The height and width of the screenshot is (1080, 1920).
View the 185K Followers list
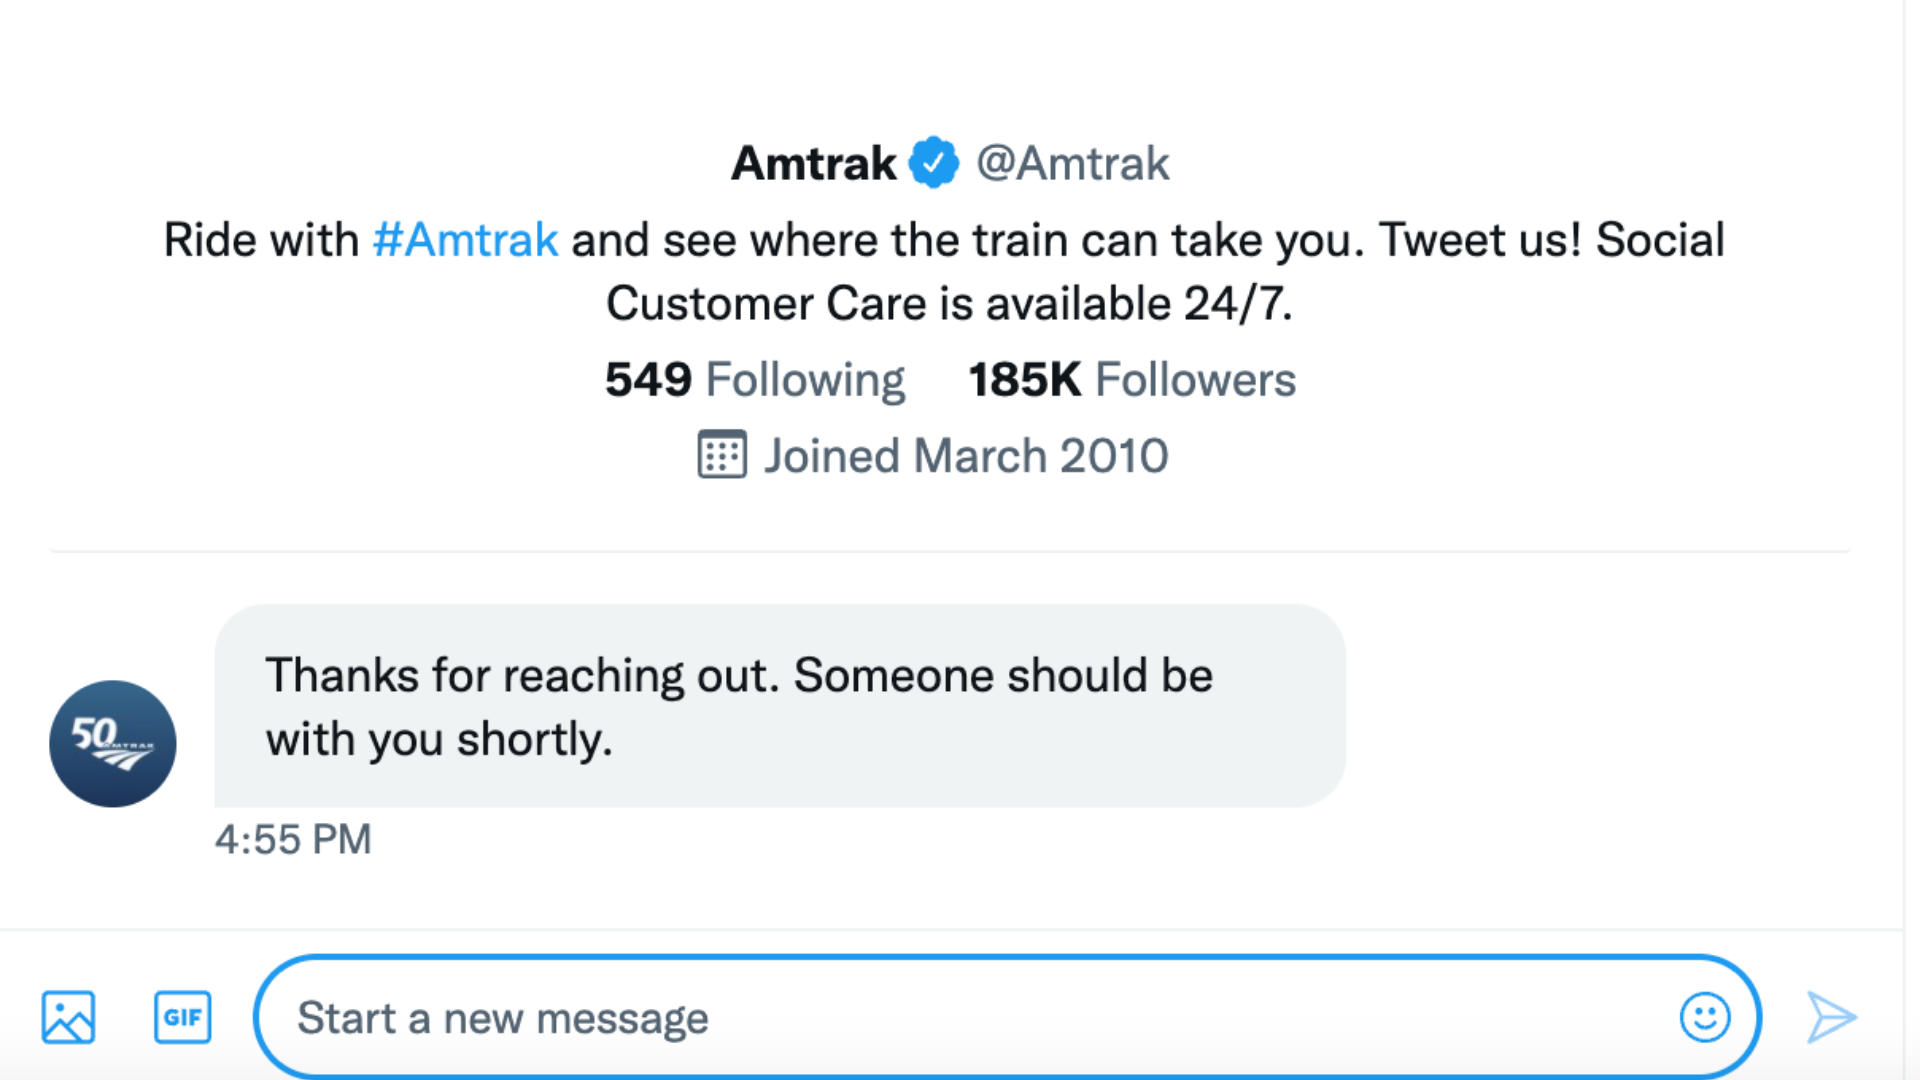click(x=1131, y=380)
